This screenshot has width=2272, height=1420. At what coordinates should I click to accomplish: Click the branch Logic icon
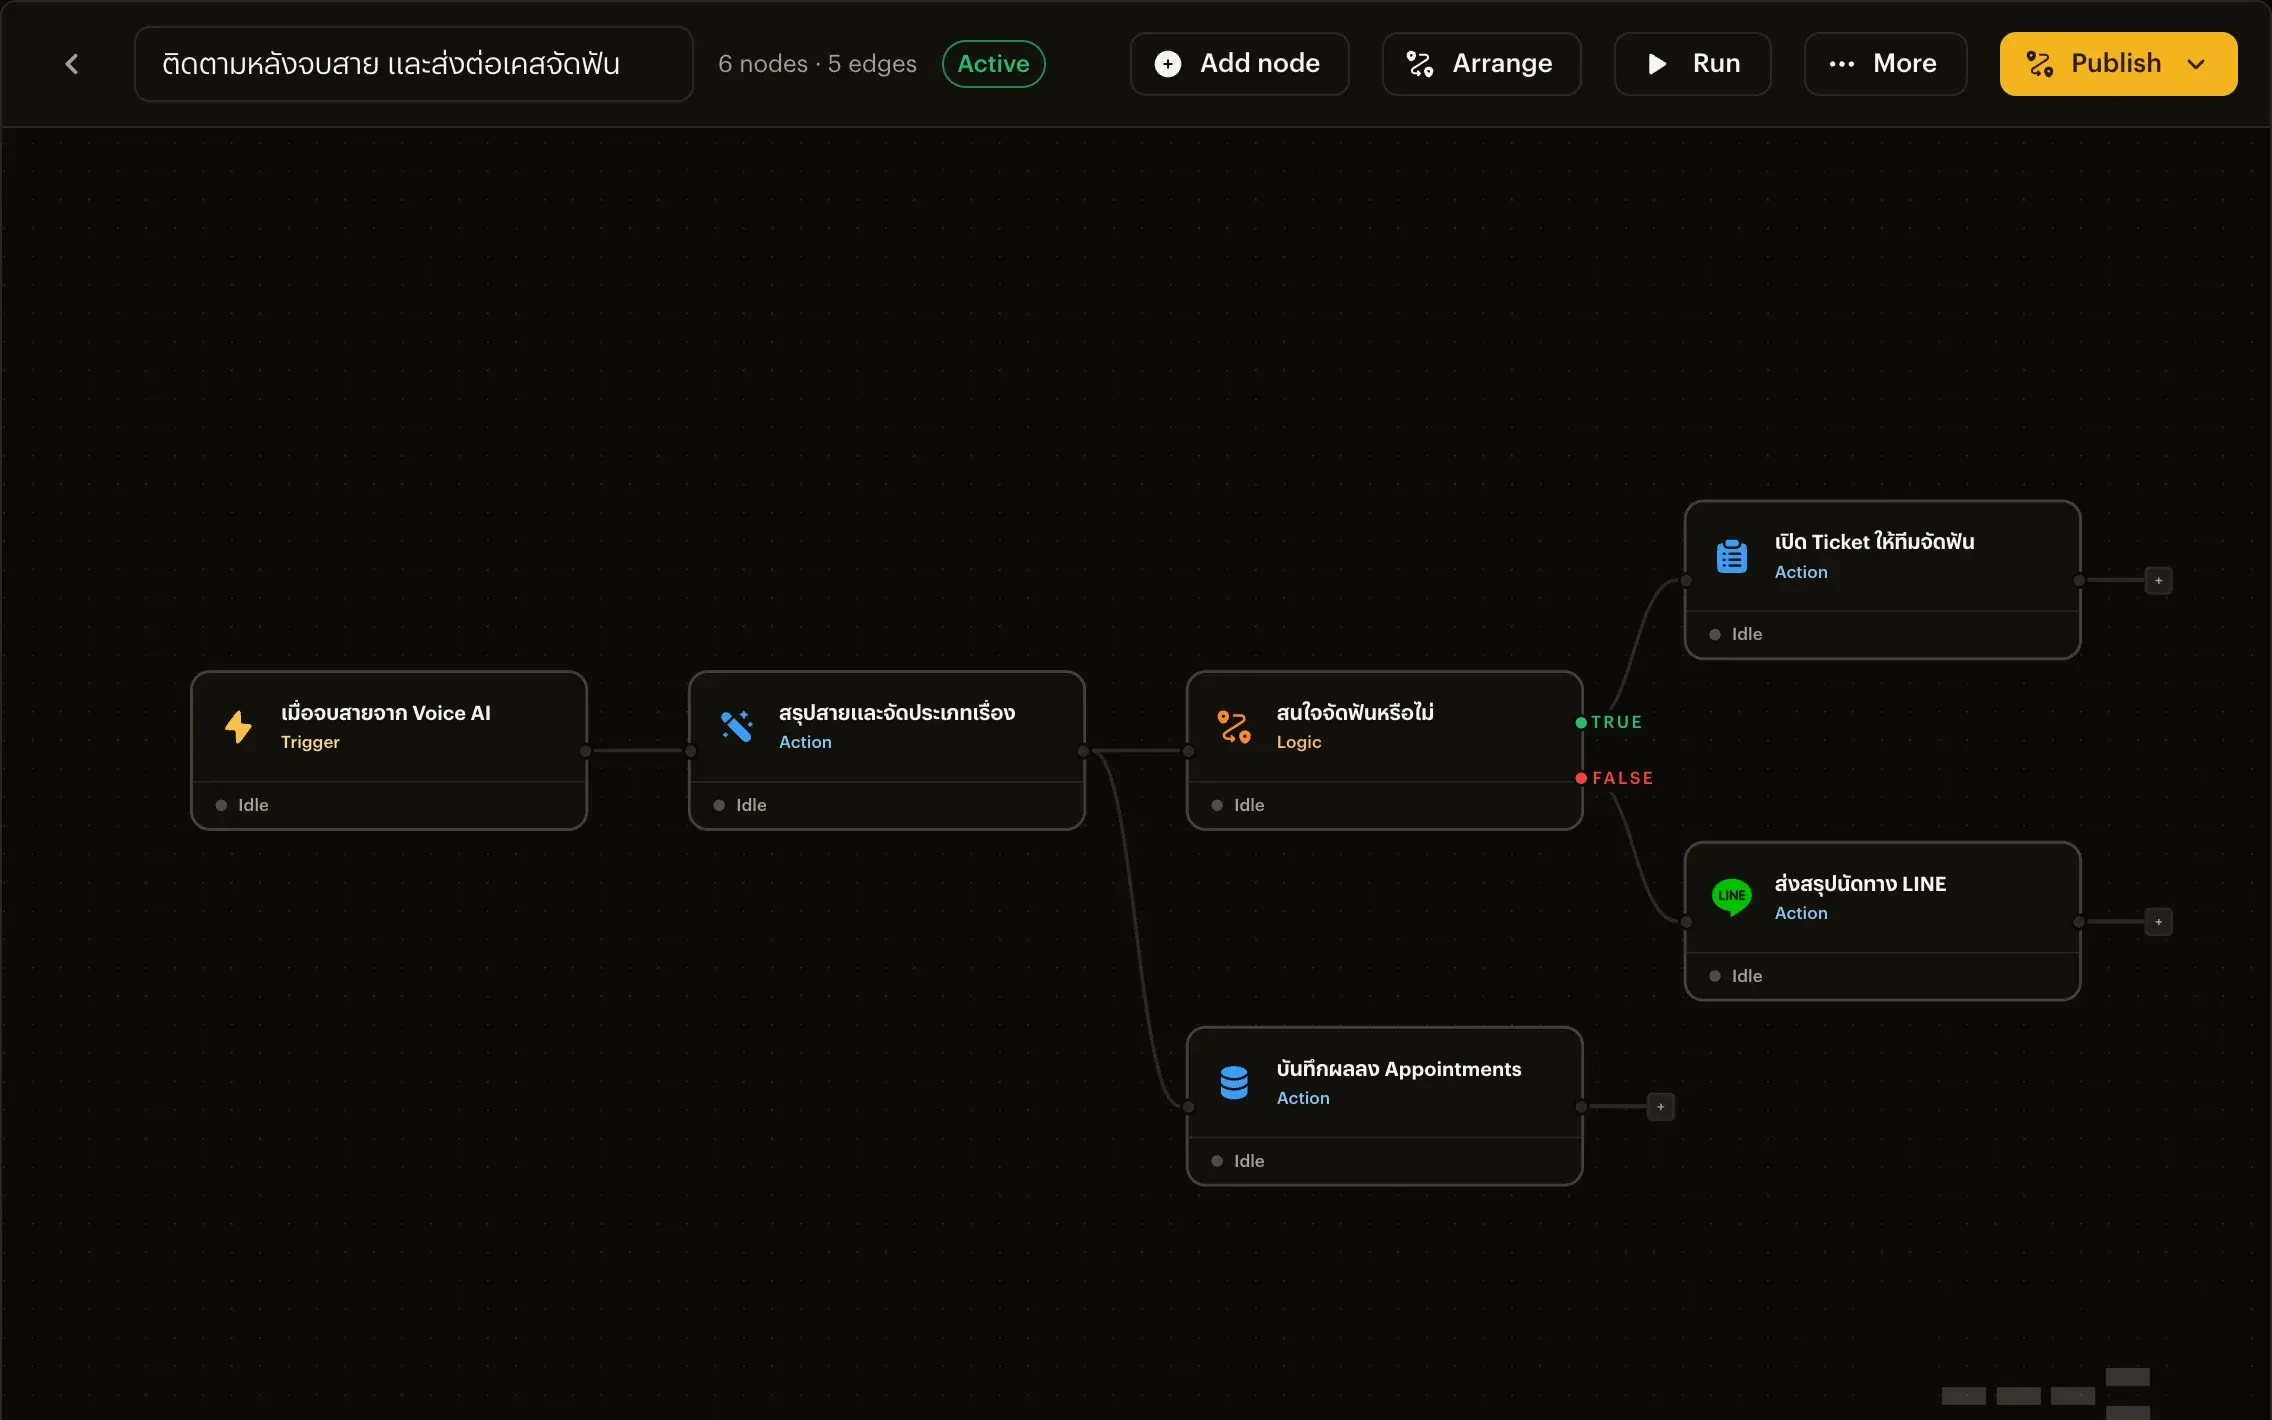click(x=1234, y=727)
